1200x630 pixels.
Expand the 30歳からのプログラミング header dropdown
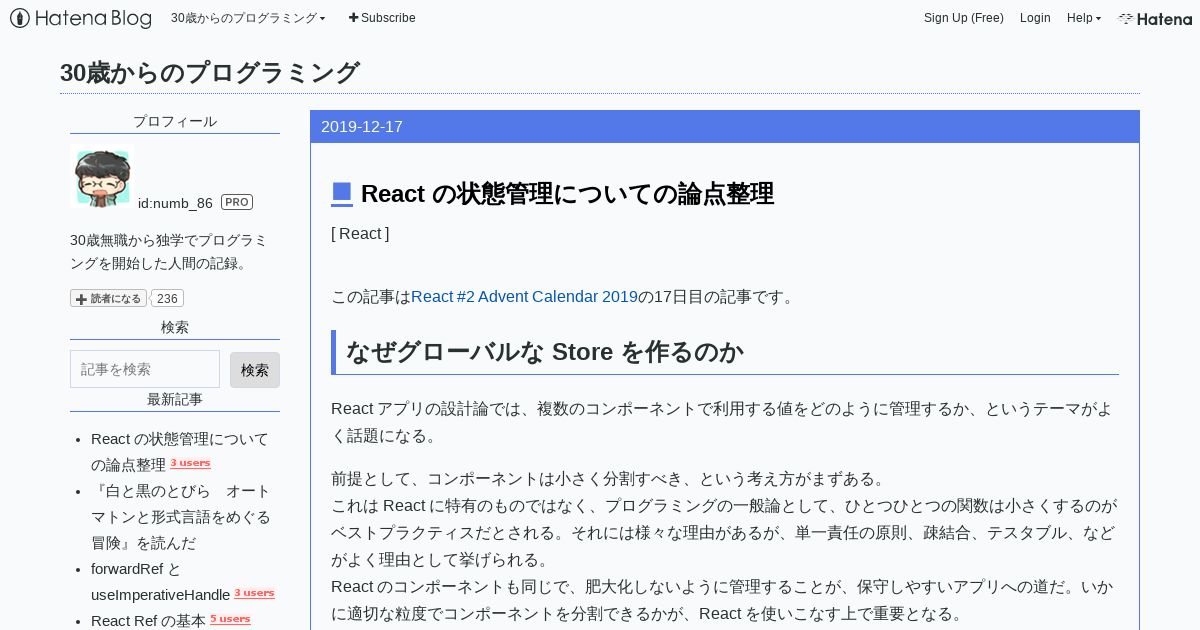248,18
